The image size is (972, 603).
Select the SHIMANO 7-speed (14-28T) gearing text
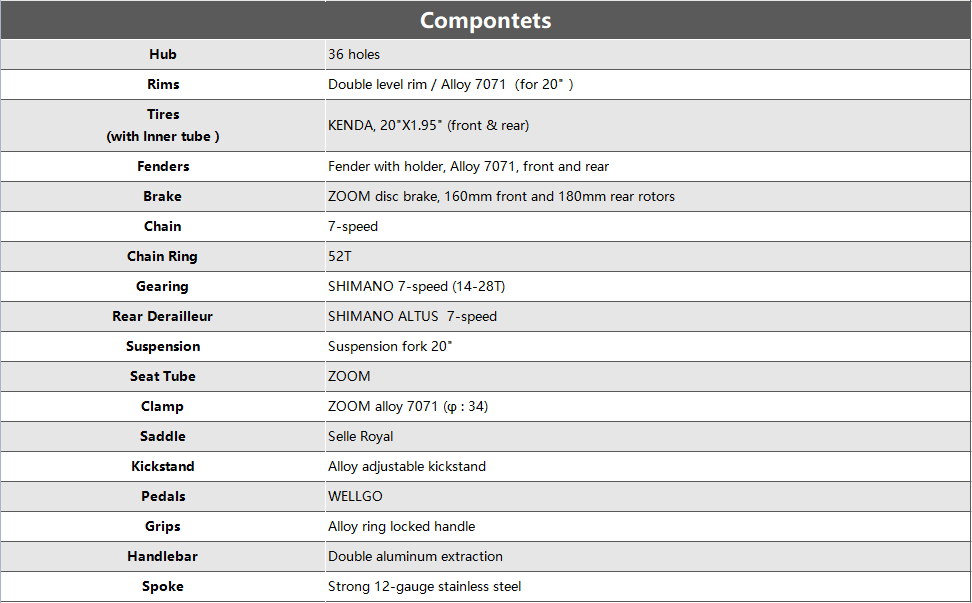[x=416, y=286]
